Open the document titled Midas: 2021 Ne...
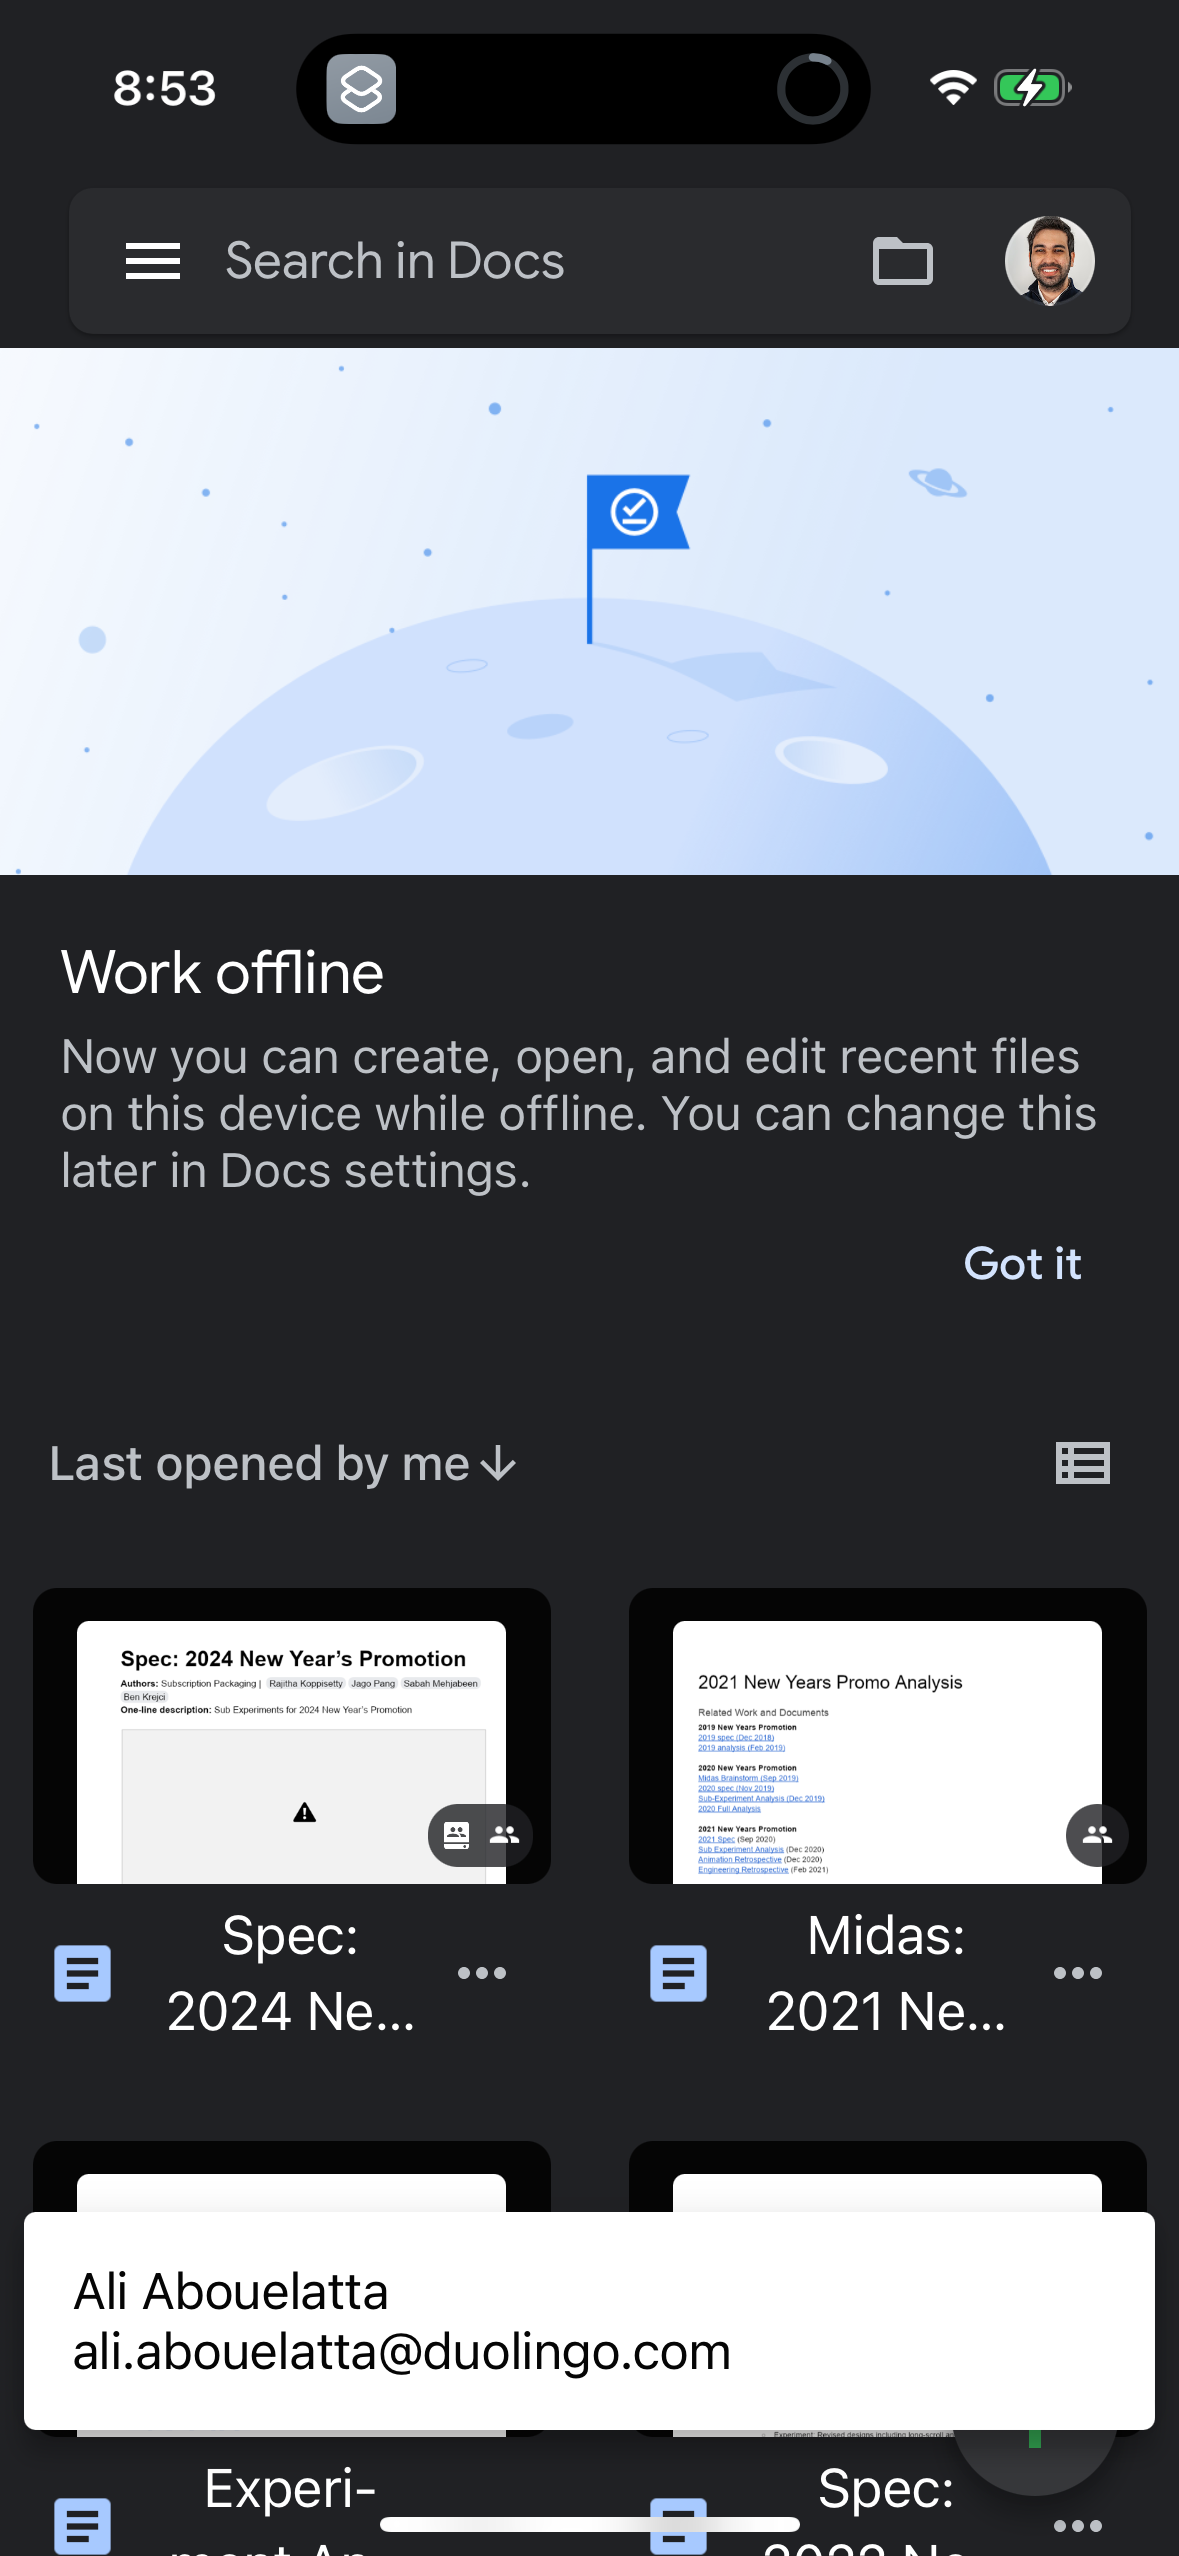Viewport: 1179px width, 2556px height. (x=886, y=1973)
